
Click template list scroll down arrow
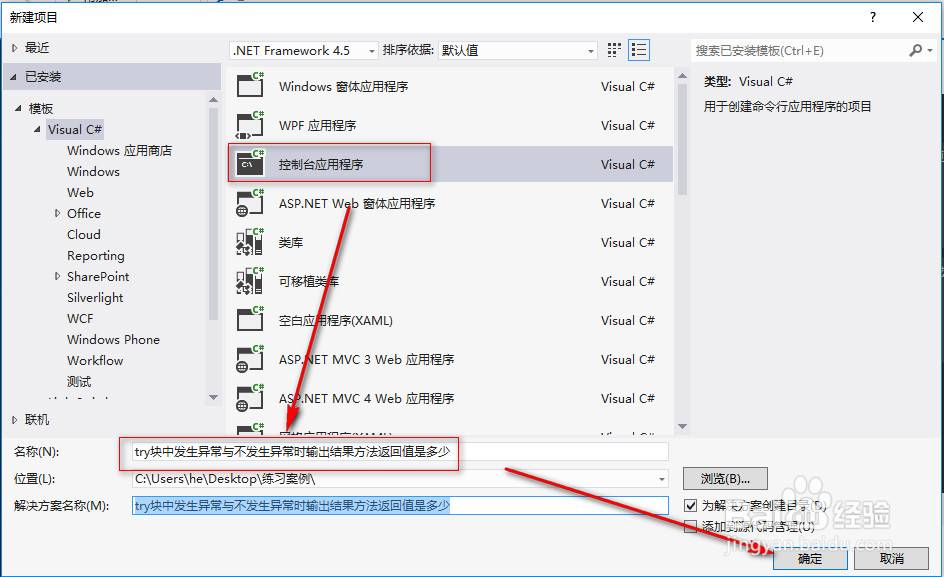pyautogui.click(x=682, y=426)
